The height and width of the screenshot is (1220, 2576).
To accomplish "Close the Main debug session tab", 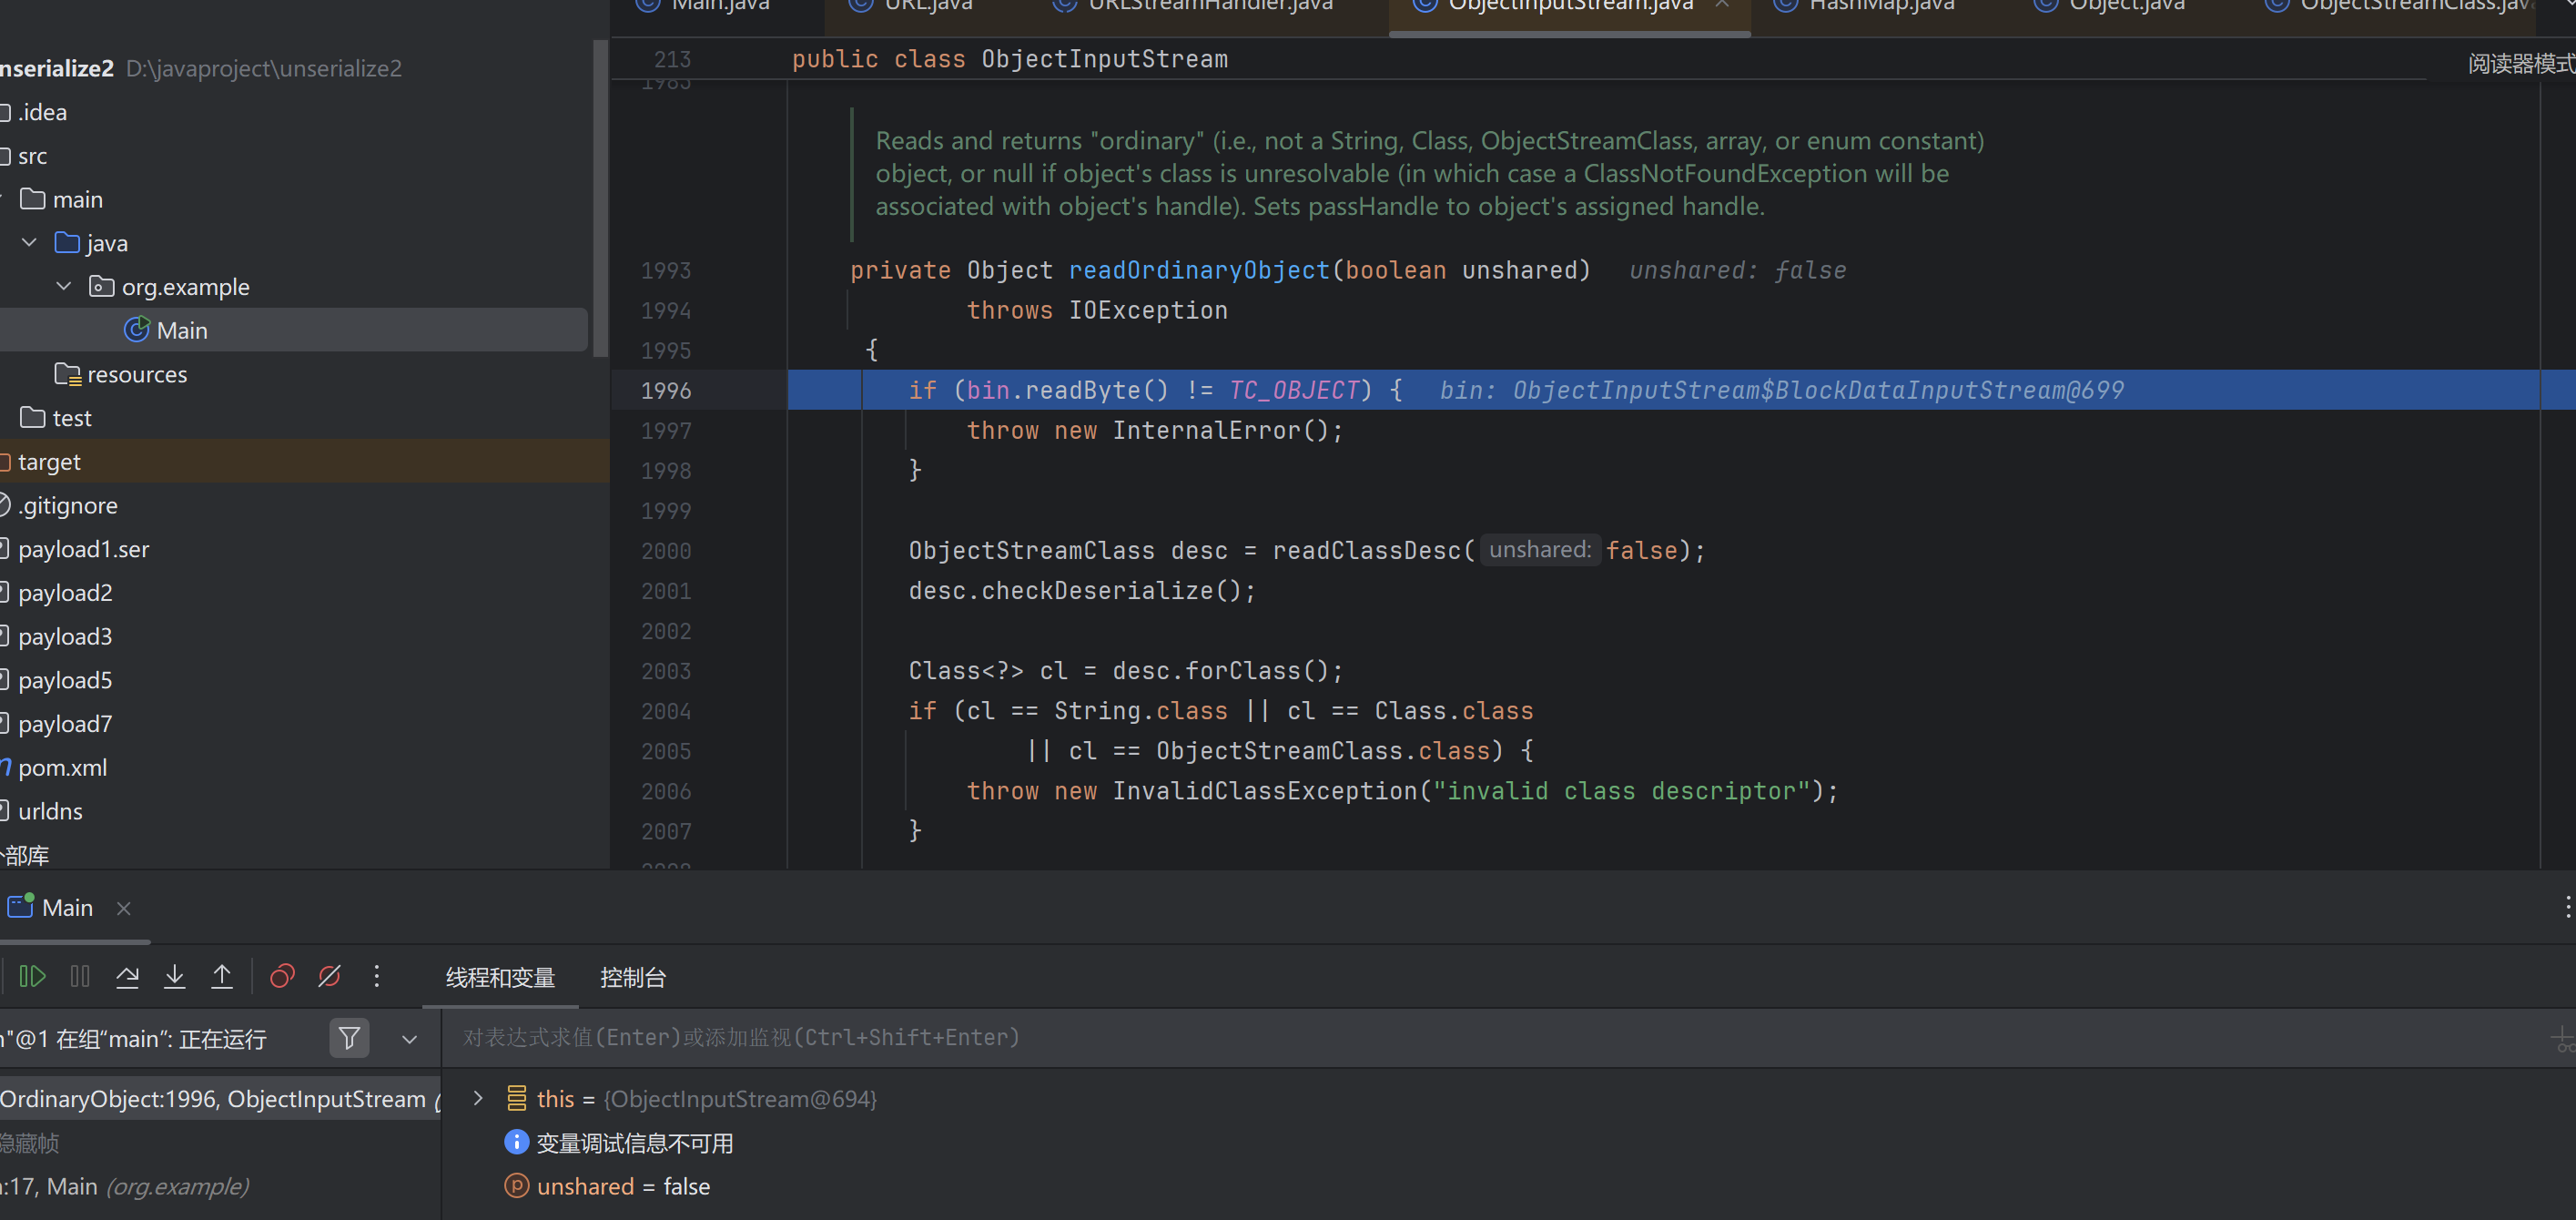I will (124, 908).
